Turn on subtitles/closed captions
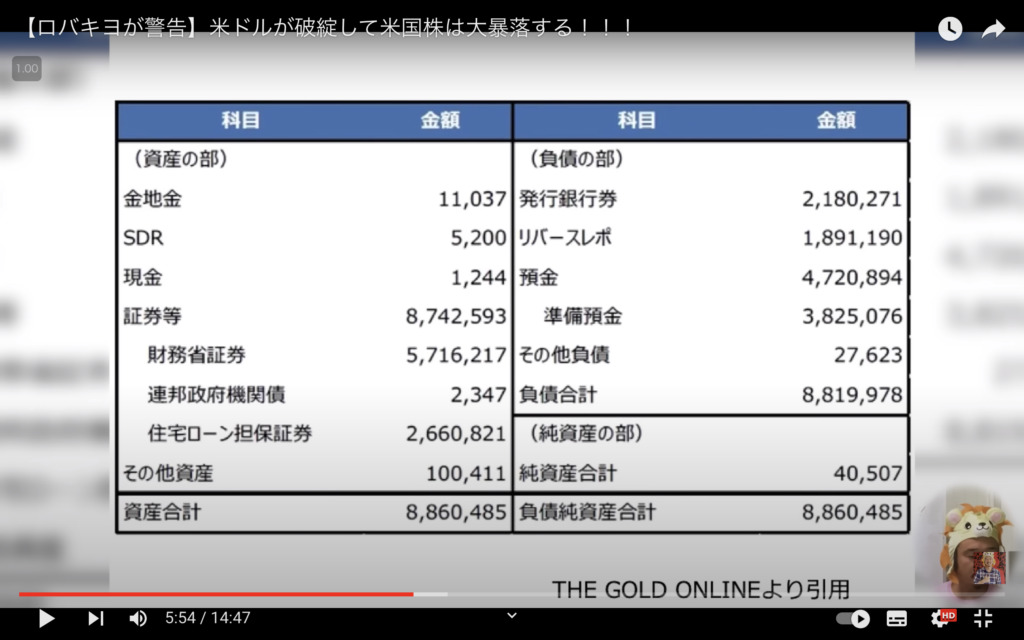The width and height of the screenshot is (1024, 640). click(x=897, y=618)
